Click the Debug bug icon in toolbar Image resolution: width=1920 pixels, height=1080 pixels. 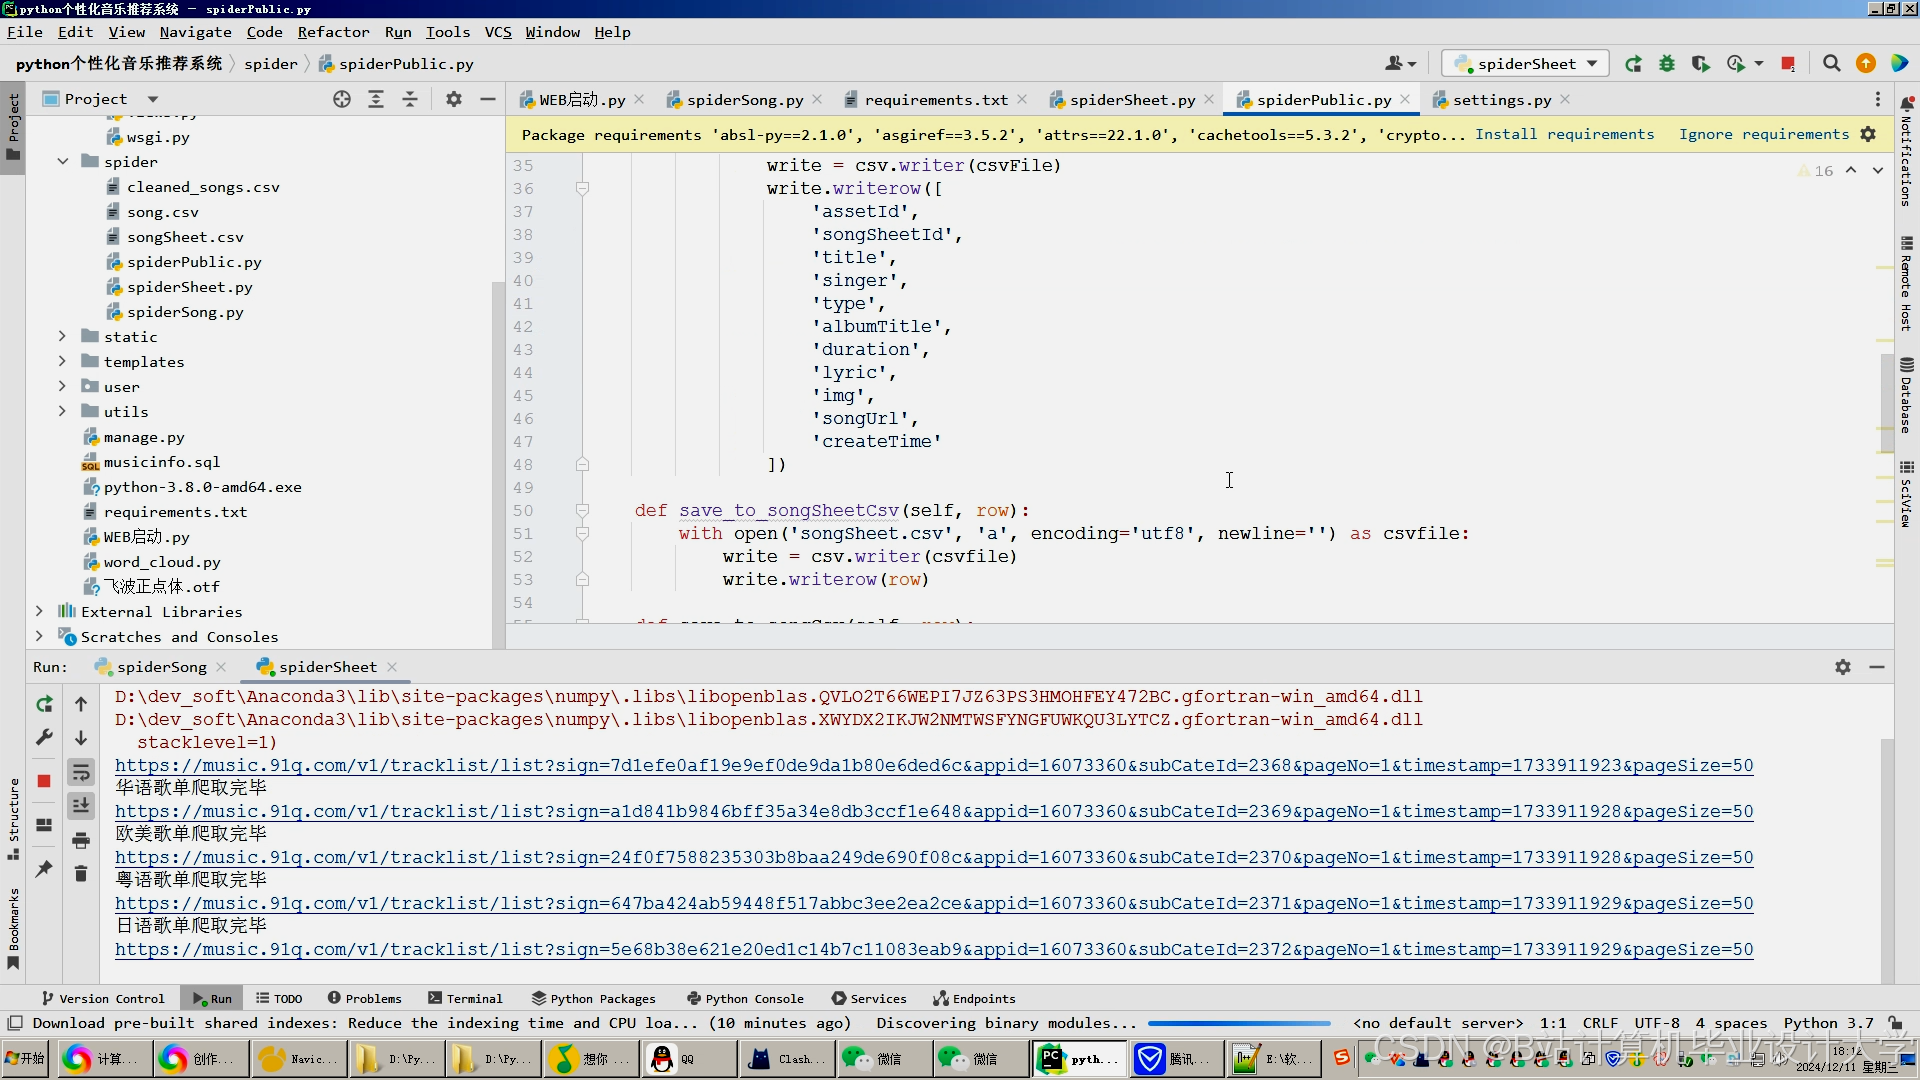pos(1667,64)
